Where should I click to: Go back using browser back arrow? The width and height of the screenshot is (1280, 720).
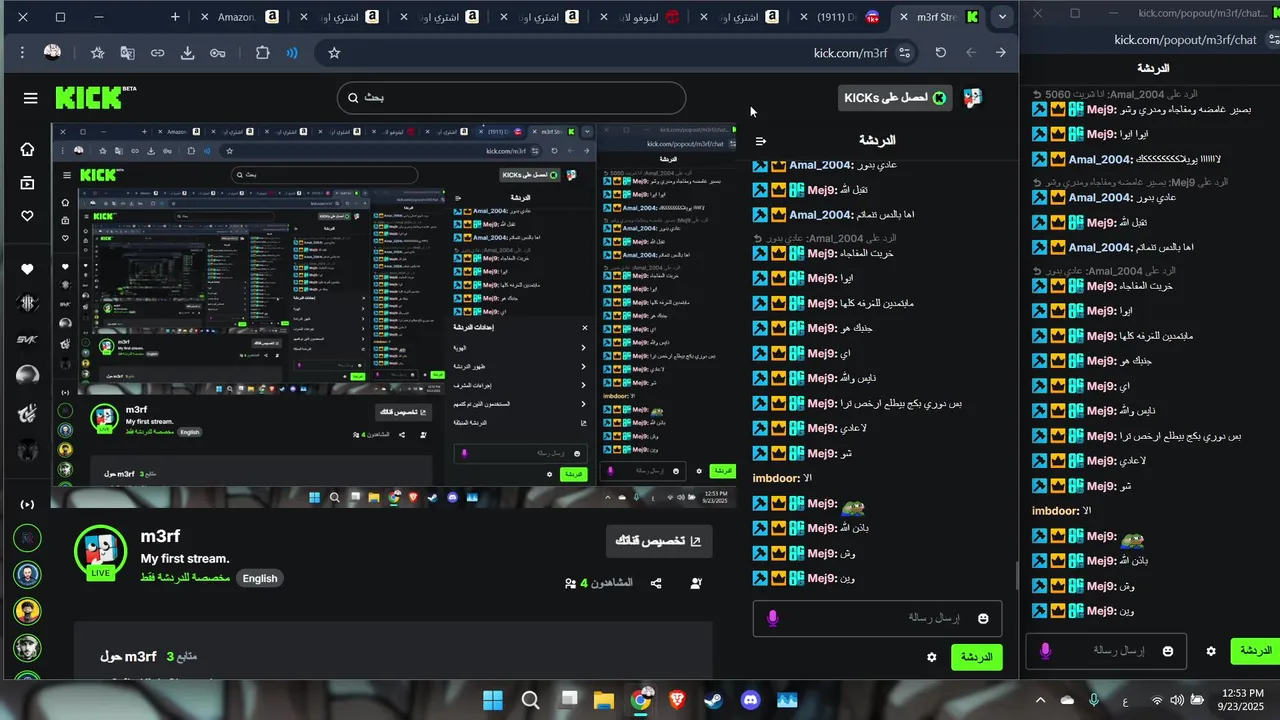pyautogui.click(x=1000, y=53)
